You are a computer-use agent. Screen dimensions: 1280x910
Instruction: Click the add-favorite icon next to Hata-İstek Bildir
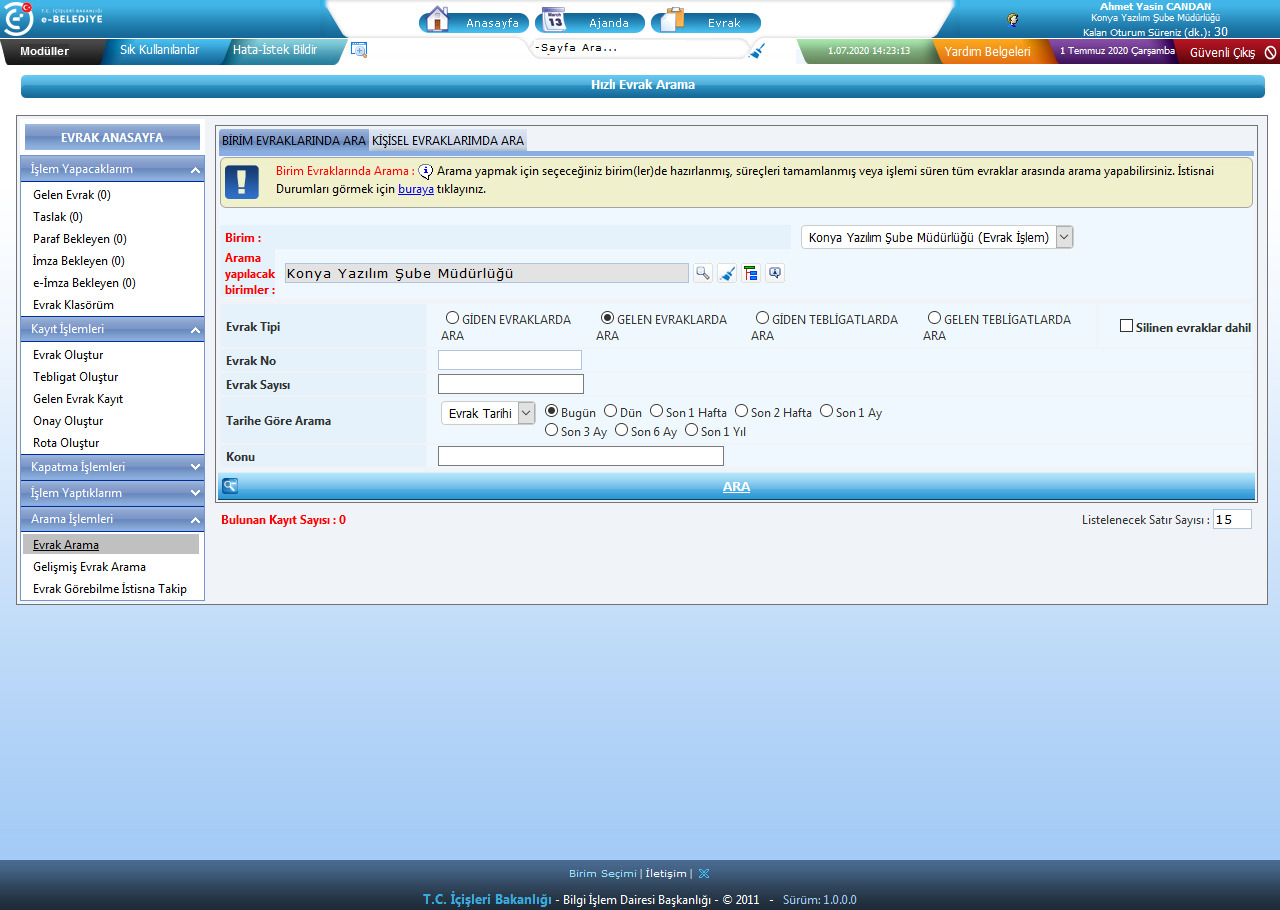point(359,50)
